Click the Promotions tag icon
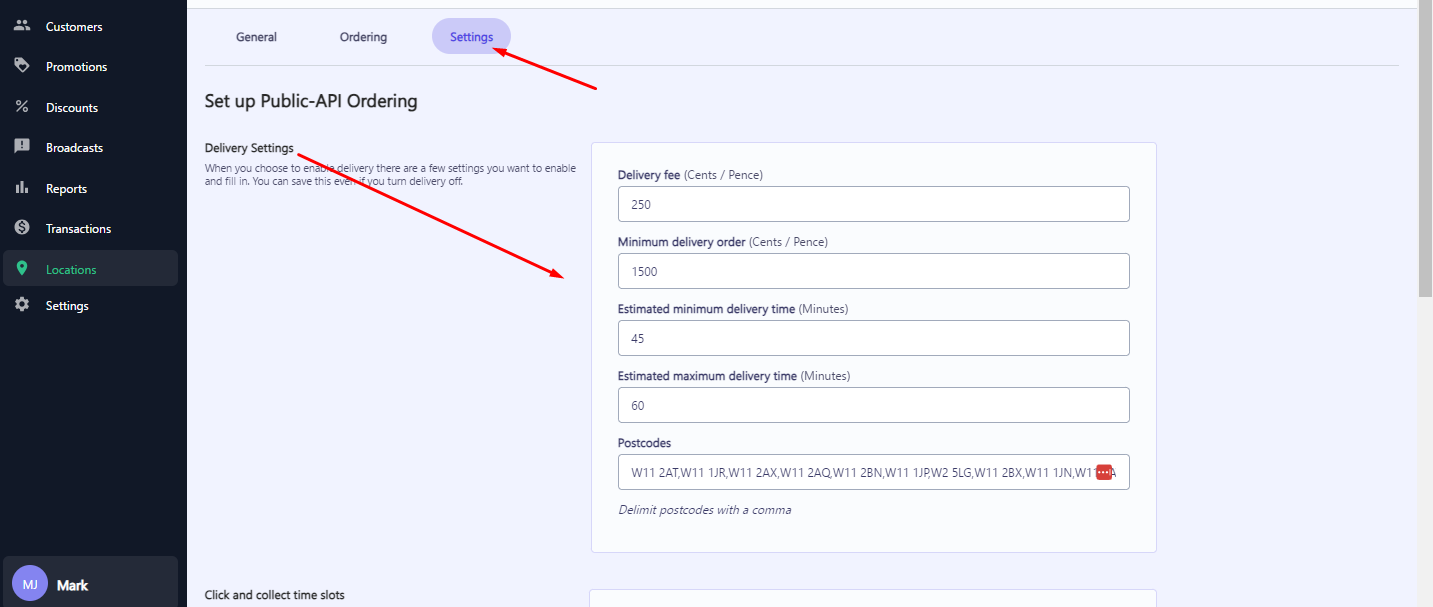This screenshot has height=607, width=1433. [x=22, y=66]
